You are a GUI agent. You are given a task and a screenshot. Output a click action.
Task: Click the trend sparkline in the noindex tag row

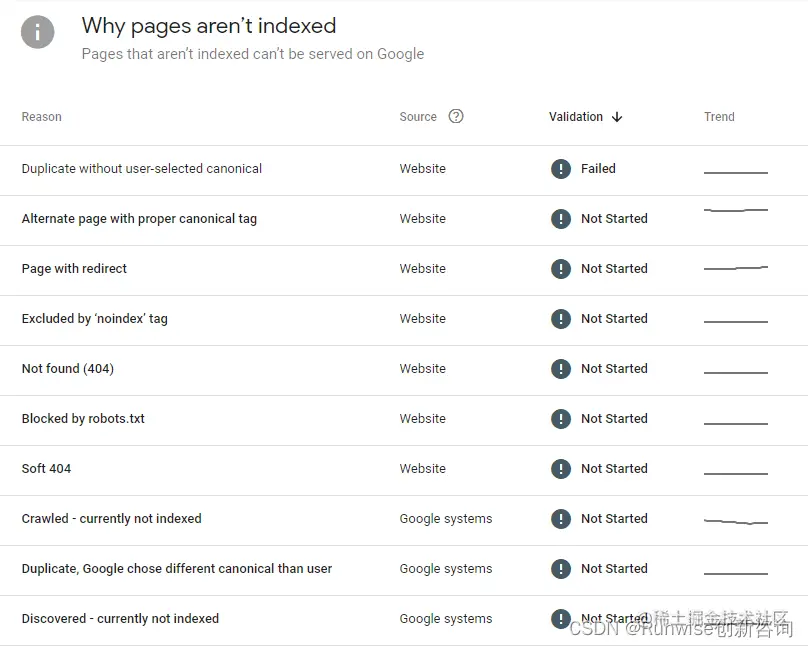[736, 322]
